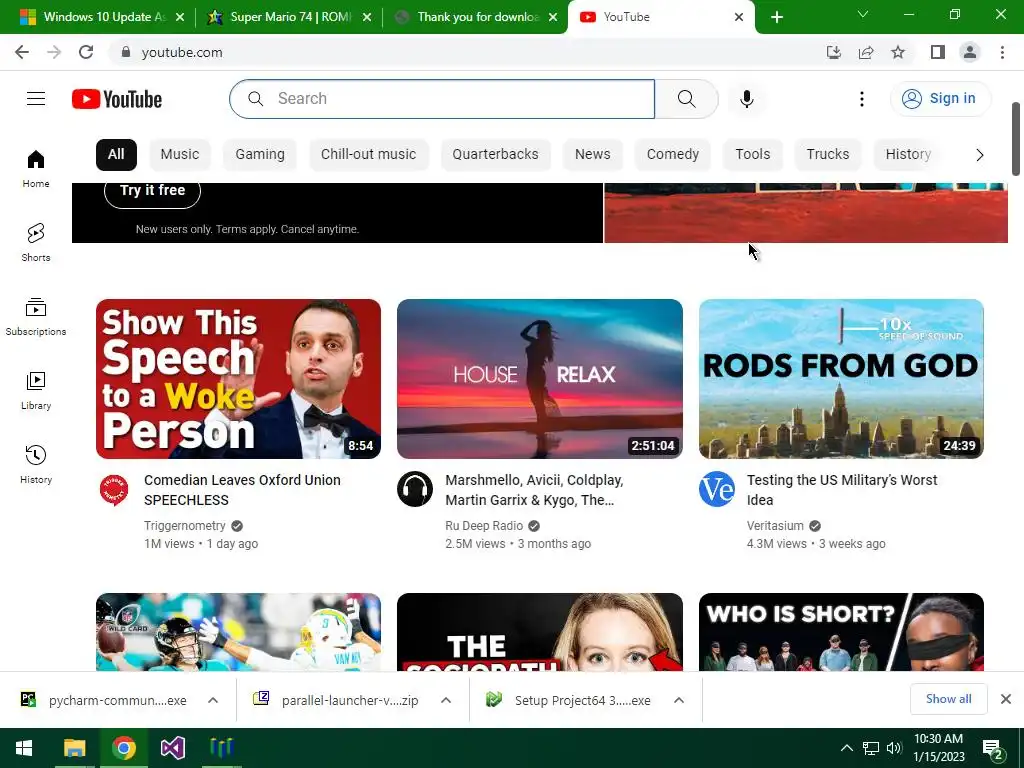Image resolution: width=1024 pixels, height=768 pixels.
Task: Click the YouTube logo
Action: pos(117,99)
